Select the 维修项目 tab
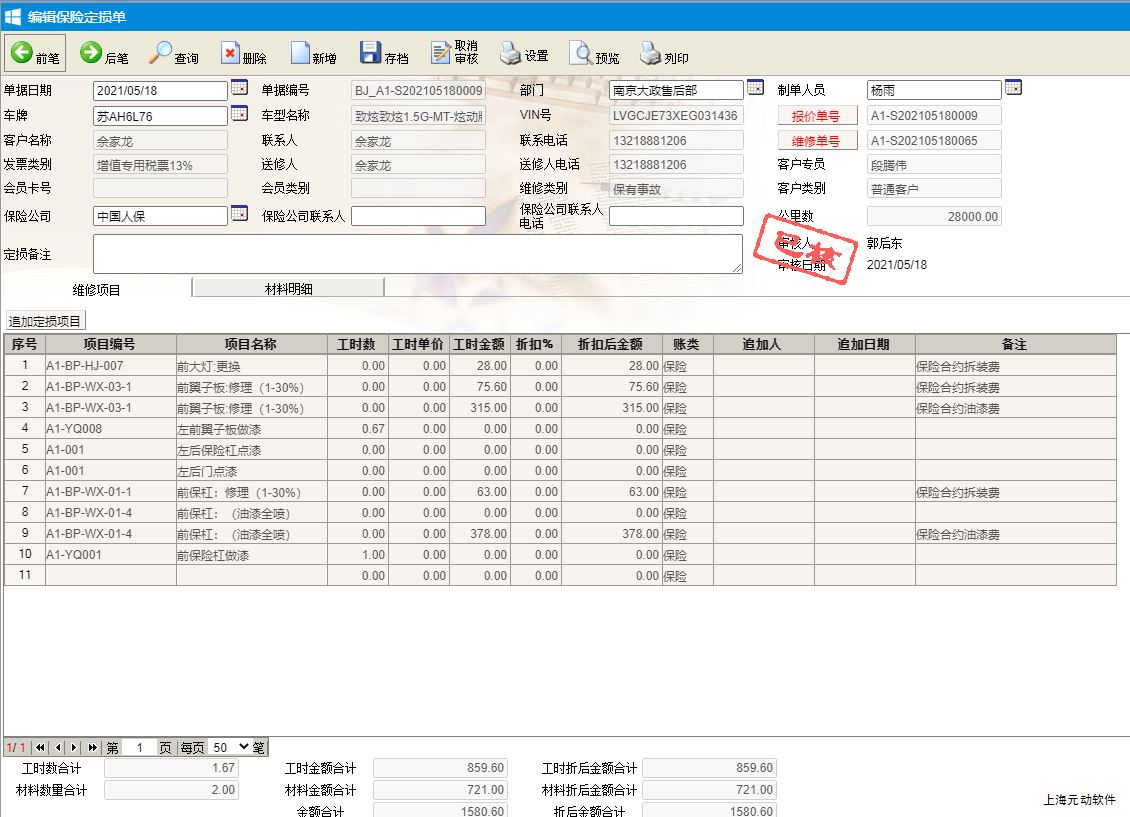The height and width of the screenshot is (817, 1130). (97, 290)
